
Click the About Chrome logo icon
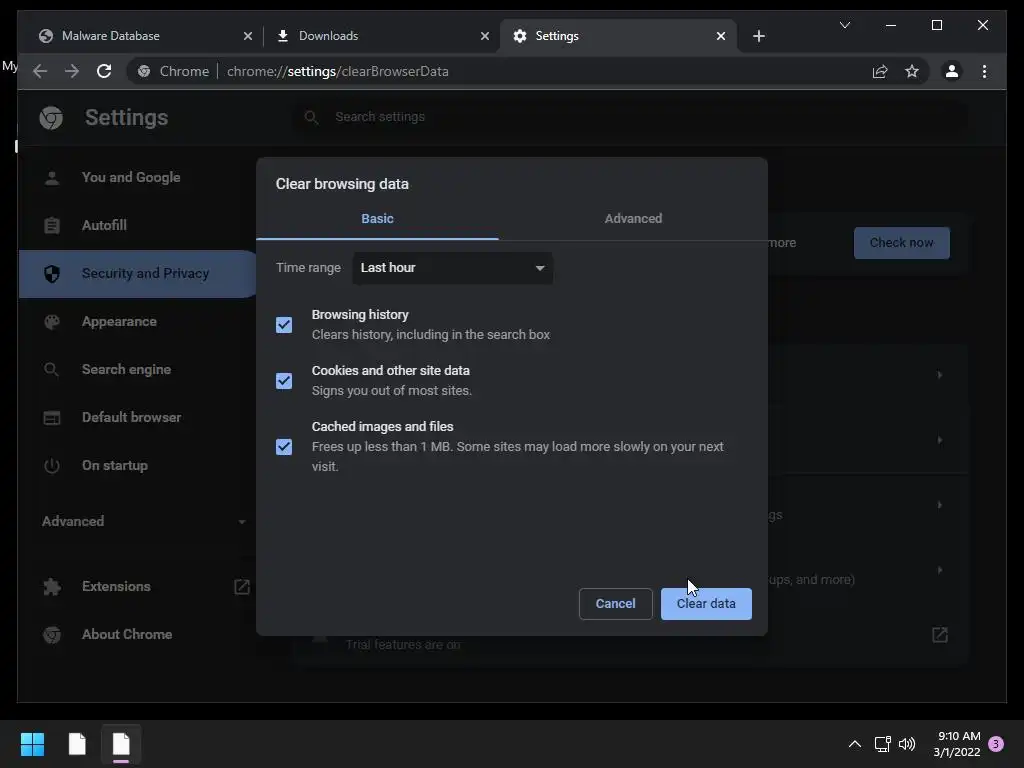click(x=52, y=634)
